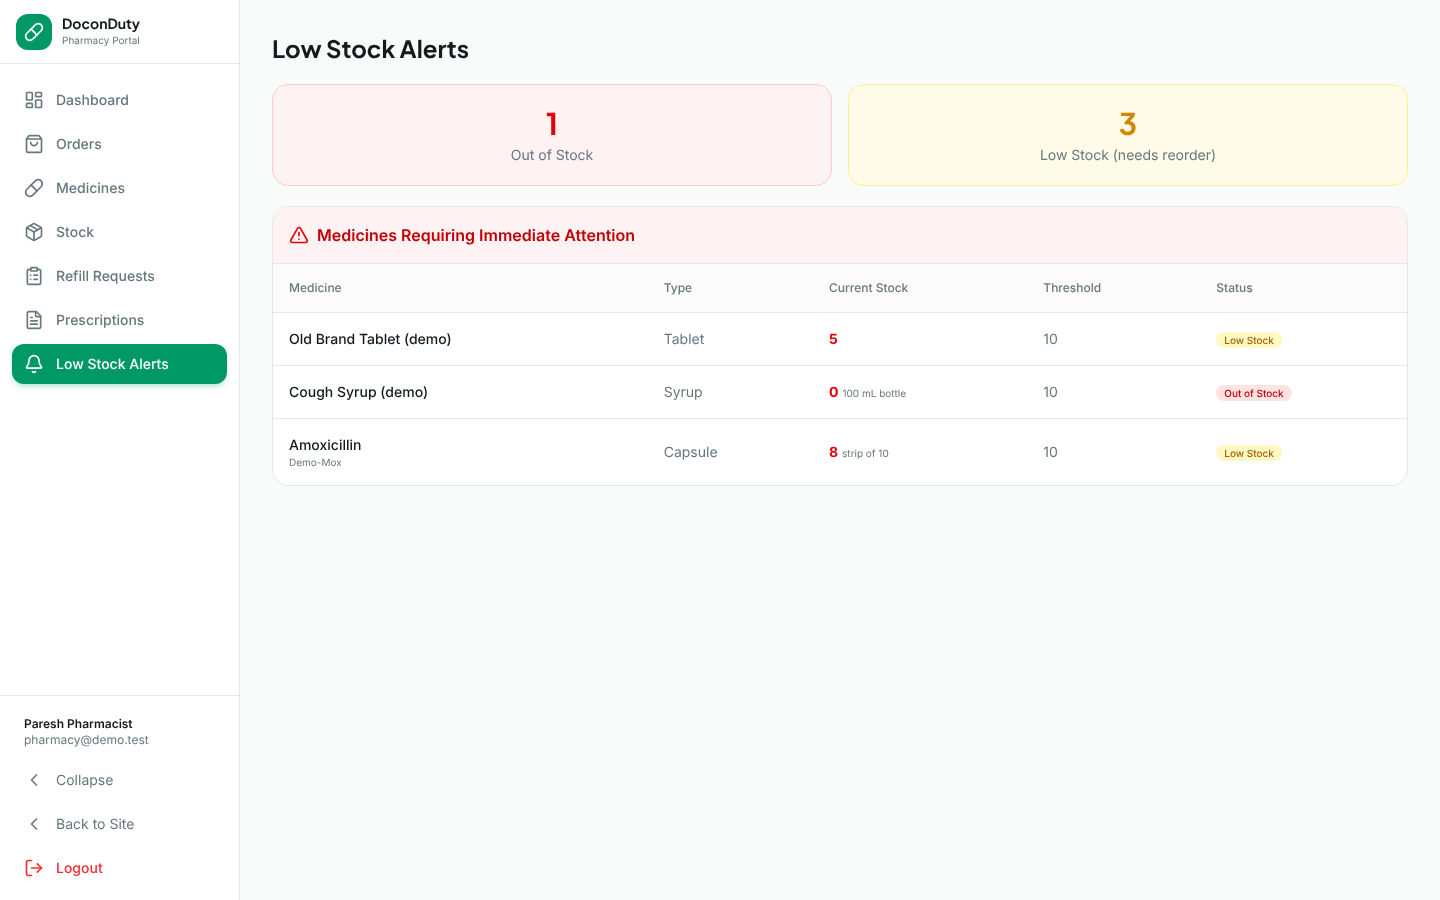Click Cough Syrup stock value 0
Image resolution: width=1440 pixels, height=900 pixels.
tap(833, 392)
